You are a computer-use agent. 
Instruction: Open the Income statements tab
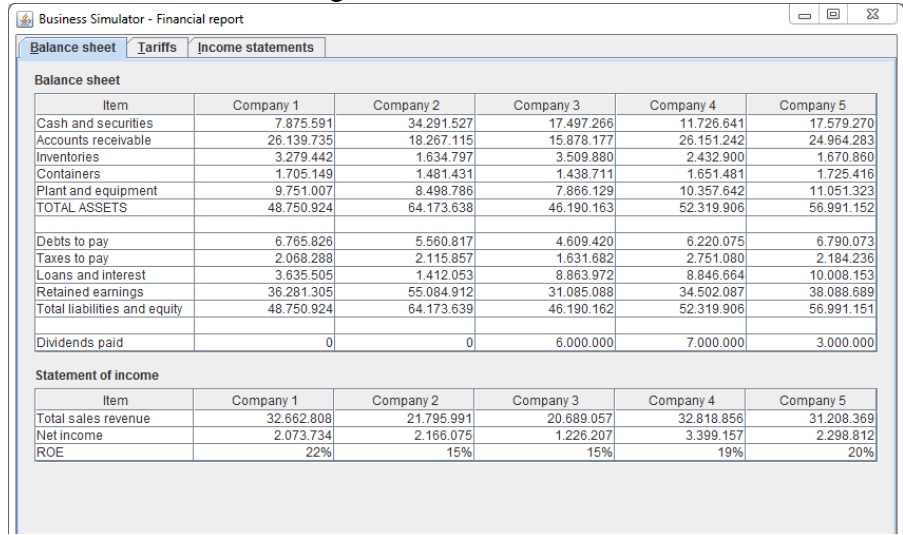tap(256, 48)
